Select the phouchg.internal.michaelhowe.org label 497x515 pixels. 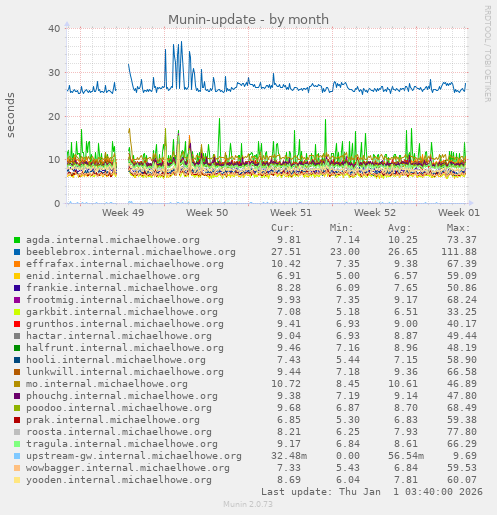(x=122, y=396)
